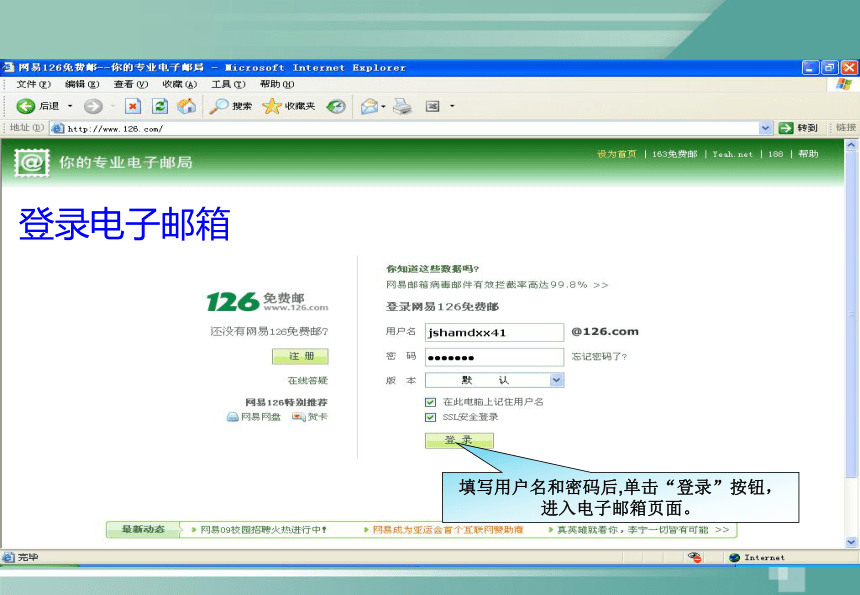The width and height of the screenshot is (860, 595).
Task: Click the 126 mail @ stamp logo
Action: (32, 162)
